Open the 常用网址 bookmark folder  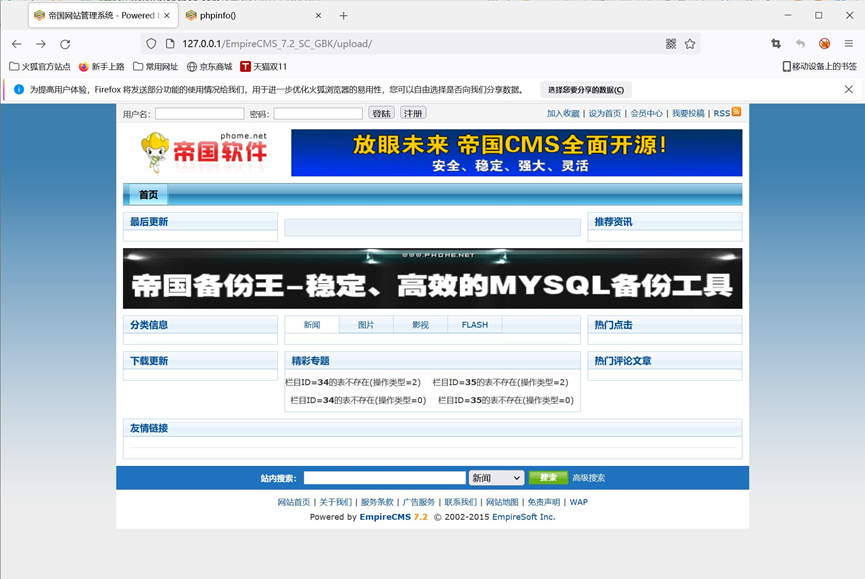(156, 67)
